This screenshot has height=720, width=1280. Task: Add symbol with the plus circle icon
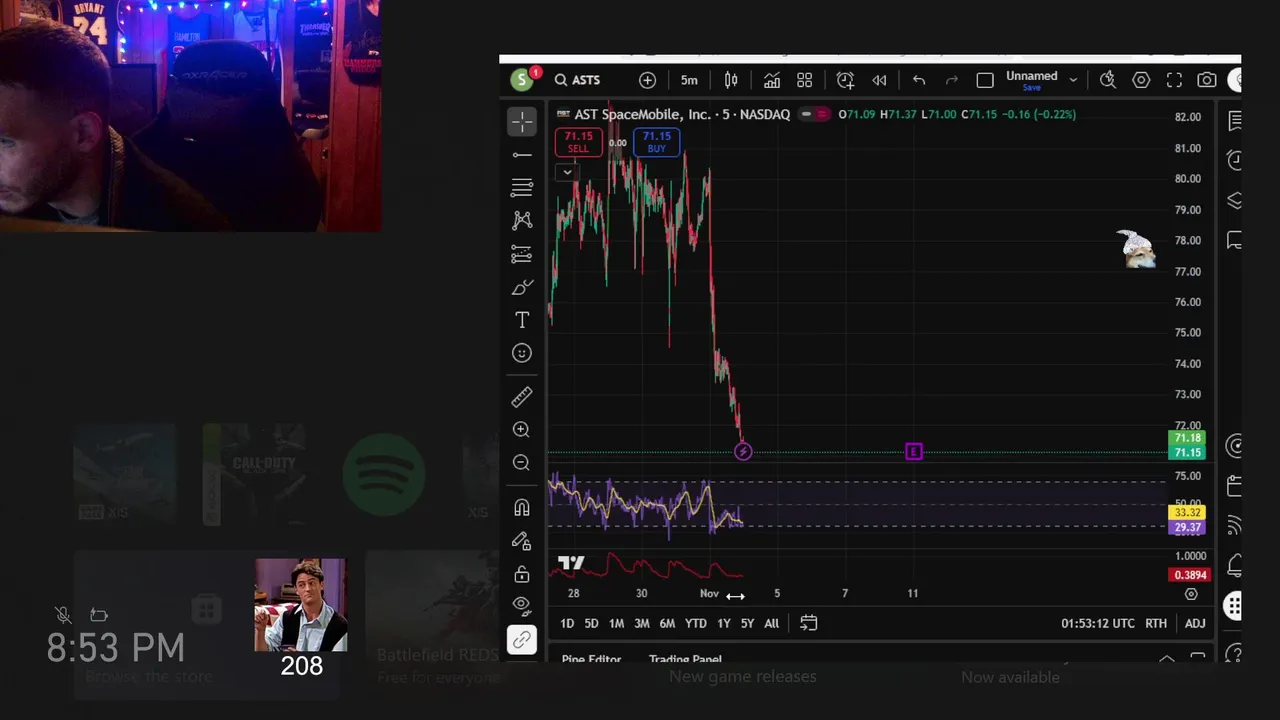[647, 80]
